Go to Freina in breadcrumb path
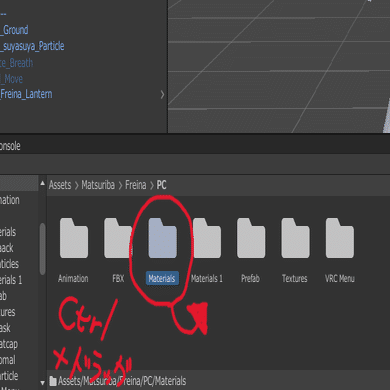Viewport: 390px width, 390px height. (x=135, y=185)
